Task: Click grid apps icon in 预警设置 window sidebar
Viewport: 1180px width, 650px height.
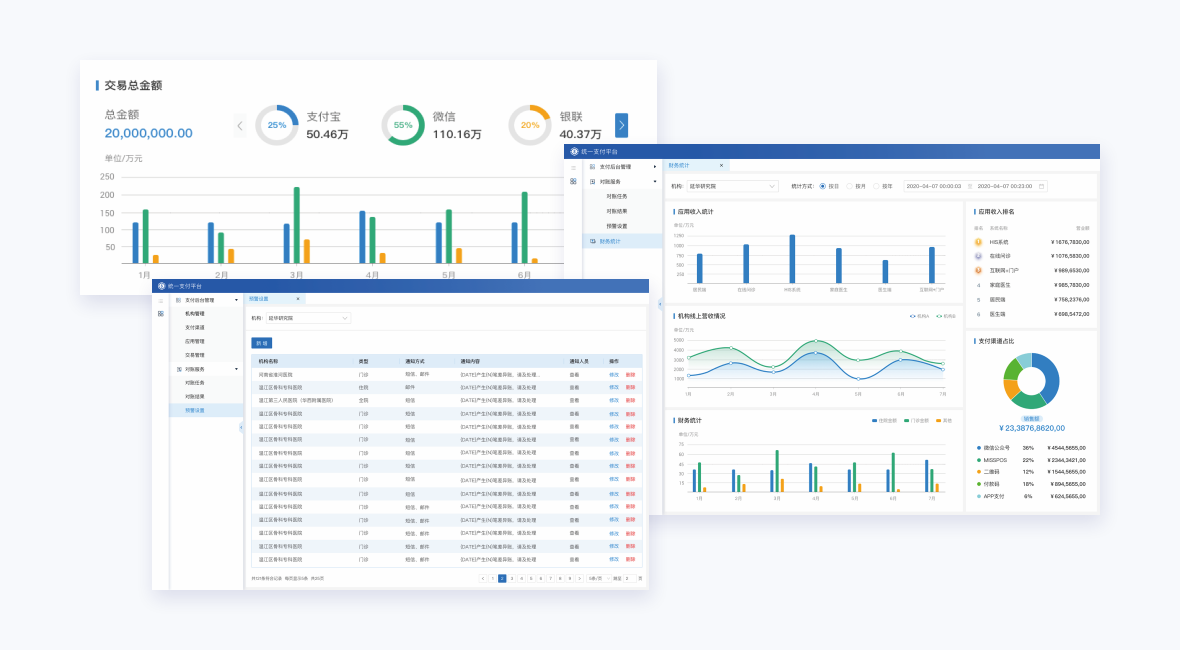Action: pyautogui.click(x=160, y=314)
